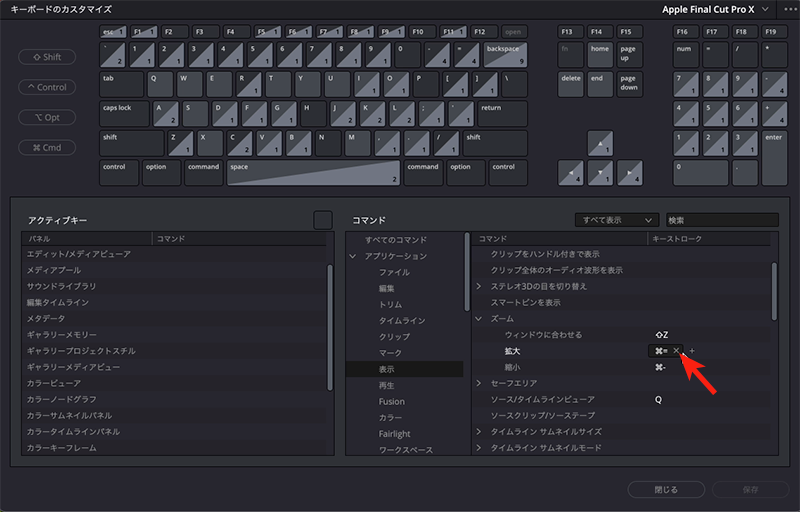This screenshot has height=512, width=800.
Task: Expand タイムライン サムネイルサイズ group
Action: (x=479, y=431)
